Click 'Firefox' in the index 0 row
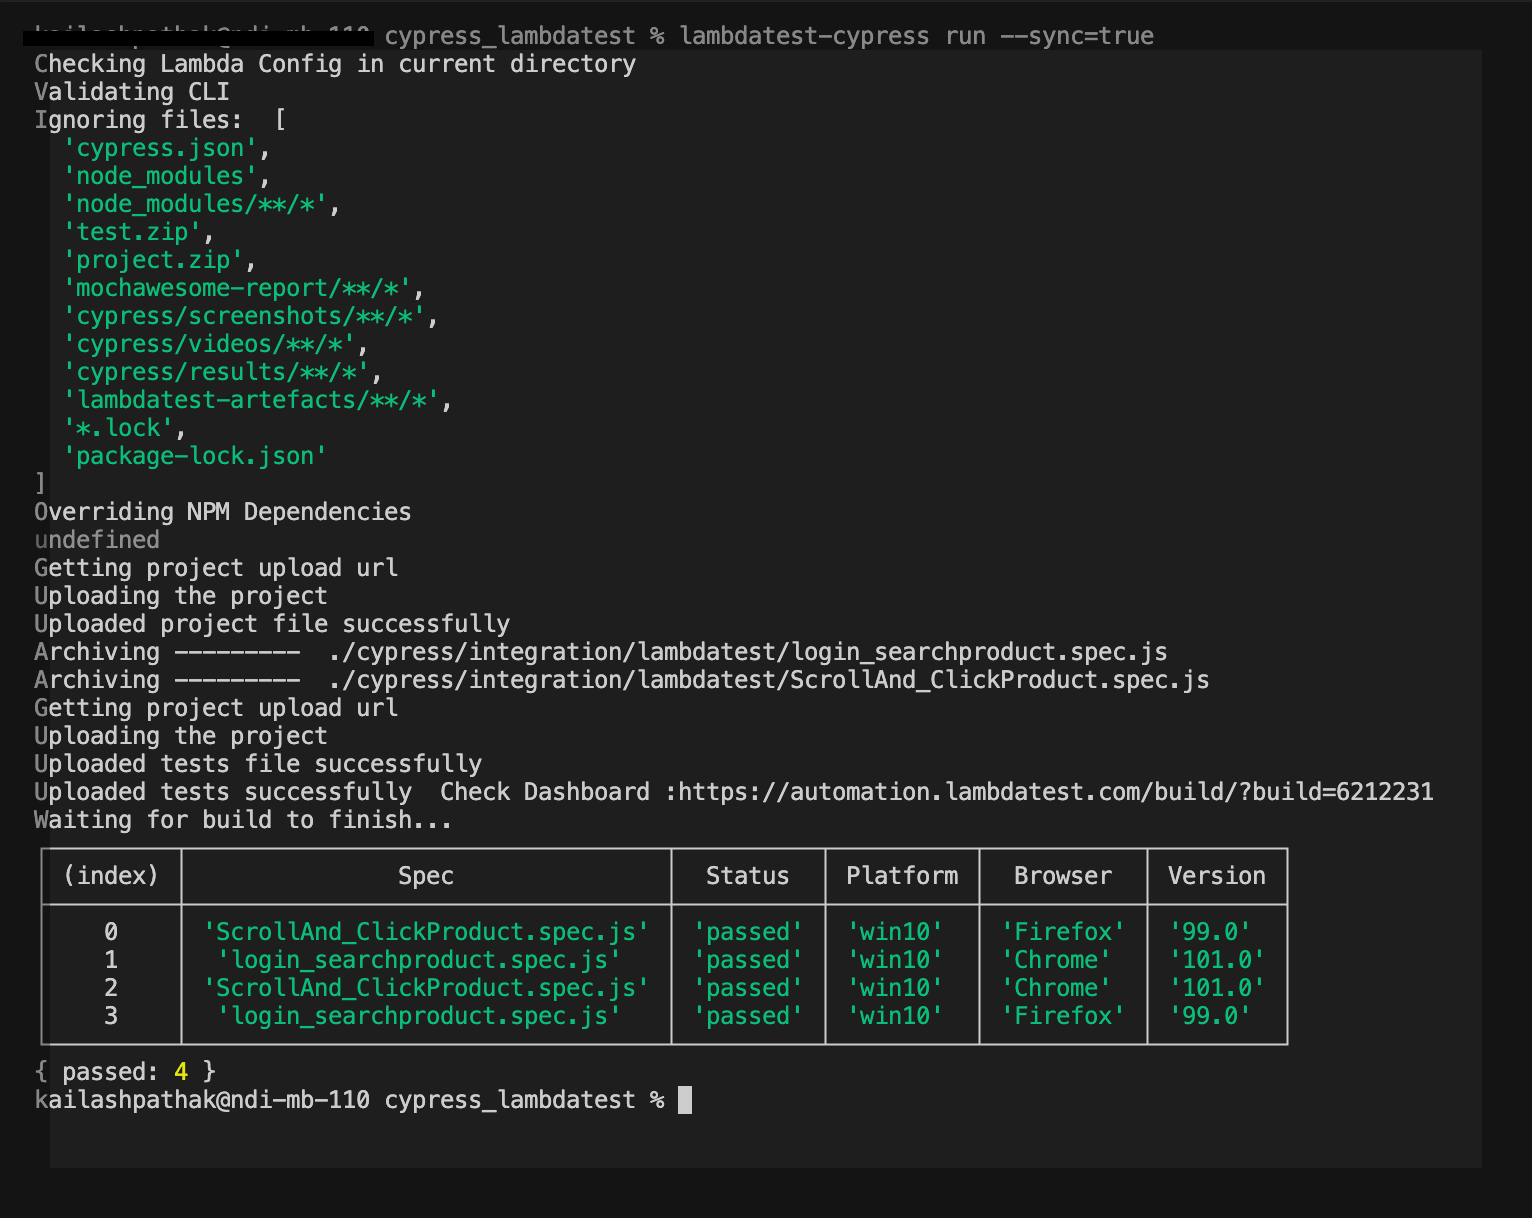1532x1218 pixels. click(1063, 932)
